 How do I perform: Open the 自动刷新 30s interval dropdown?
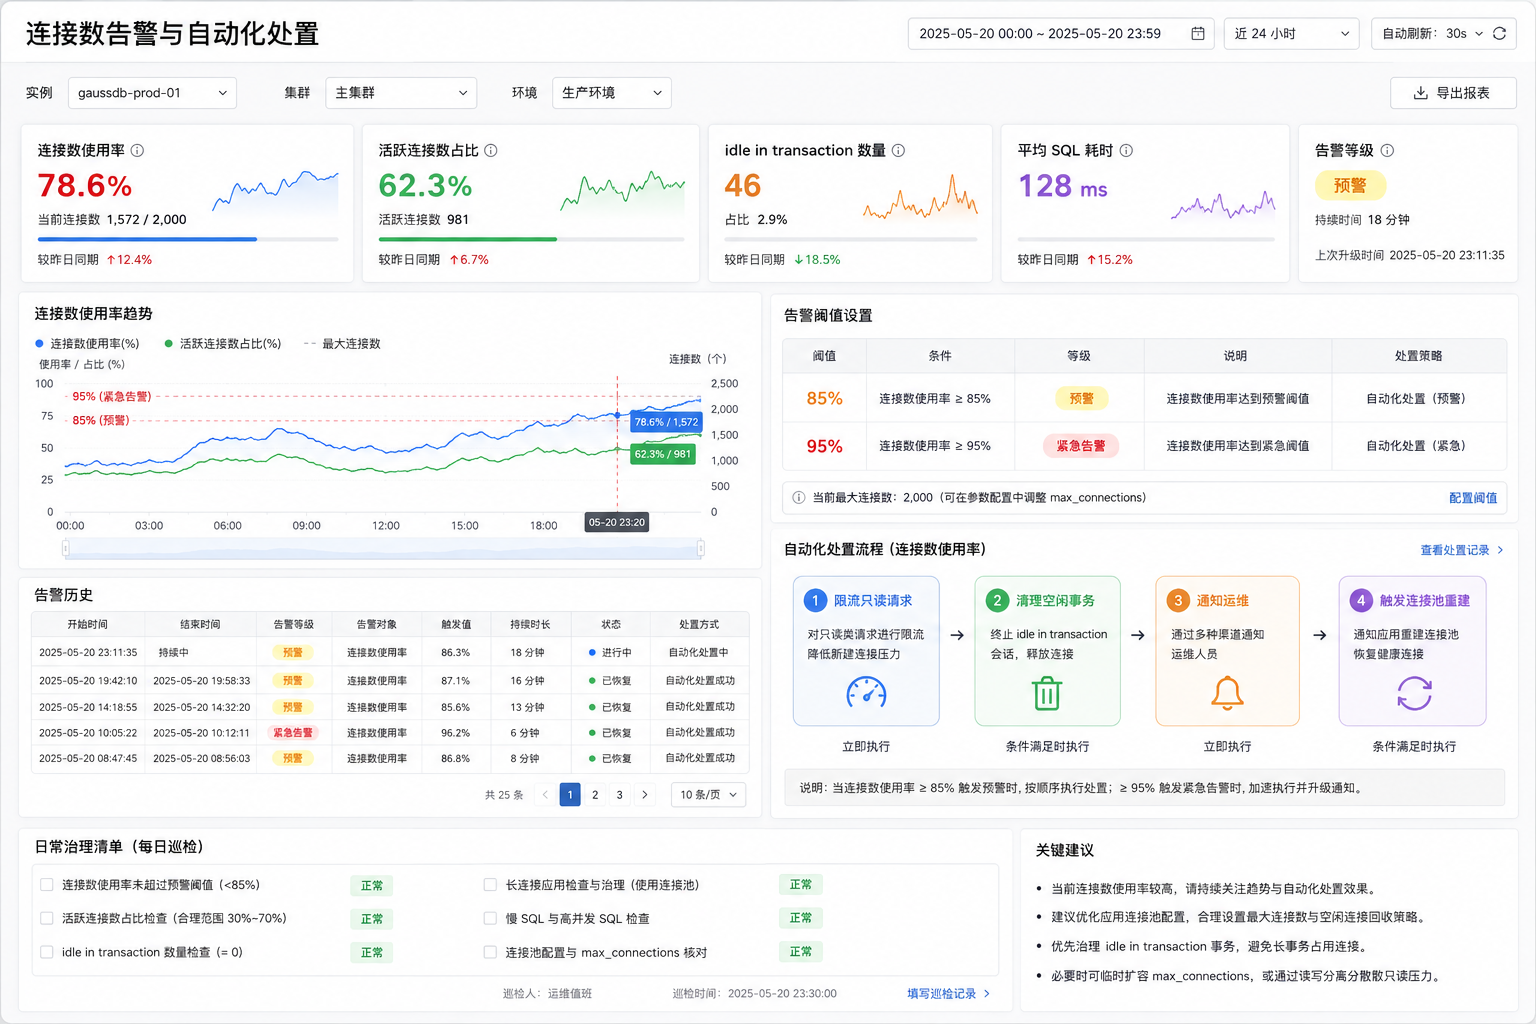[1433, 34]
